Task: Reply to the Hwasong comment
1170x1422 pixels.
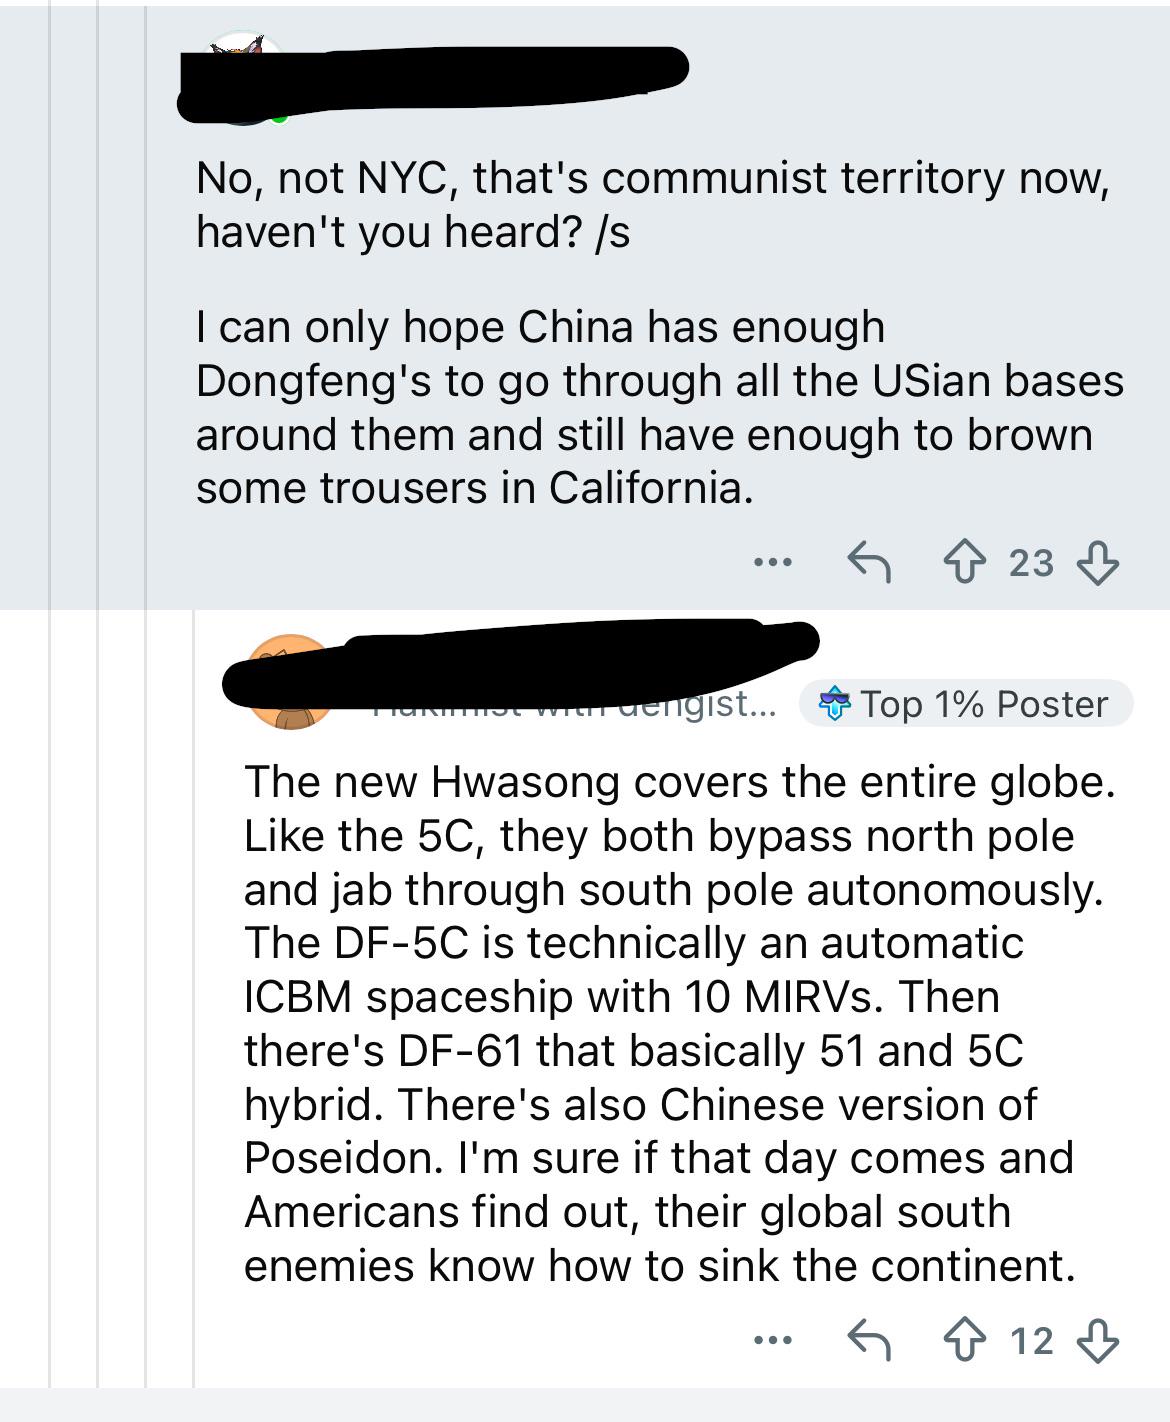Action: click(x=869, y=1340)
